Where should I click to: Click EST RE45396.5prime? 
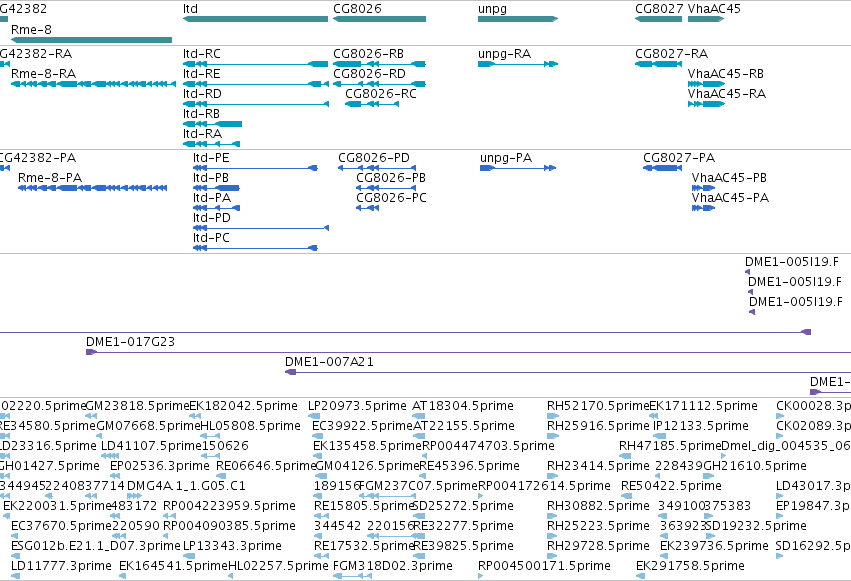(469, 466)
